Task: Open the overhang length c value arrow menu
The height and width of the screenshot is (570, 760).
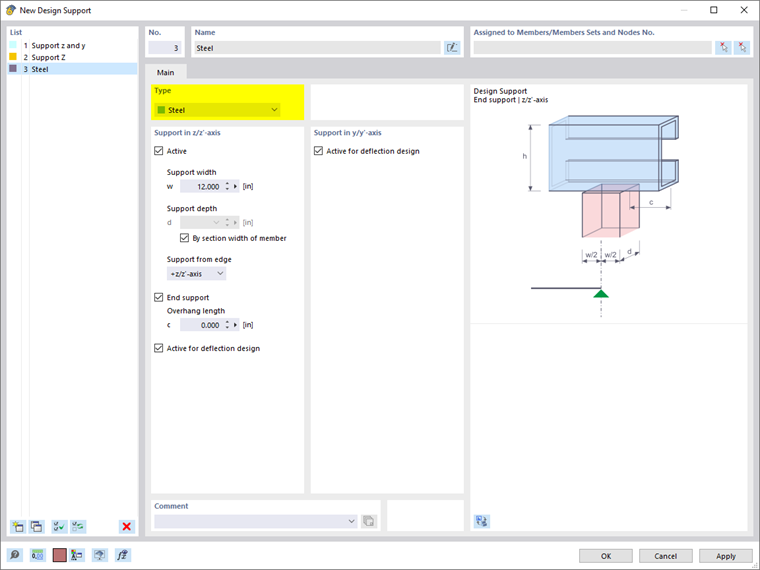Action: (236, 325)
